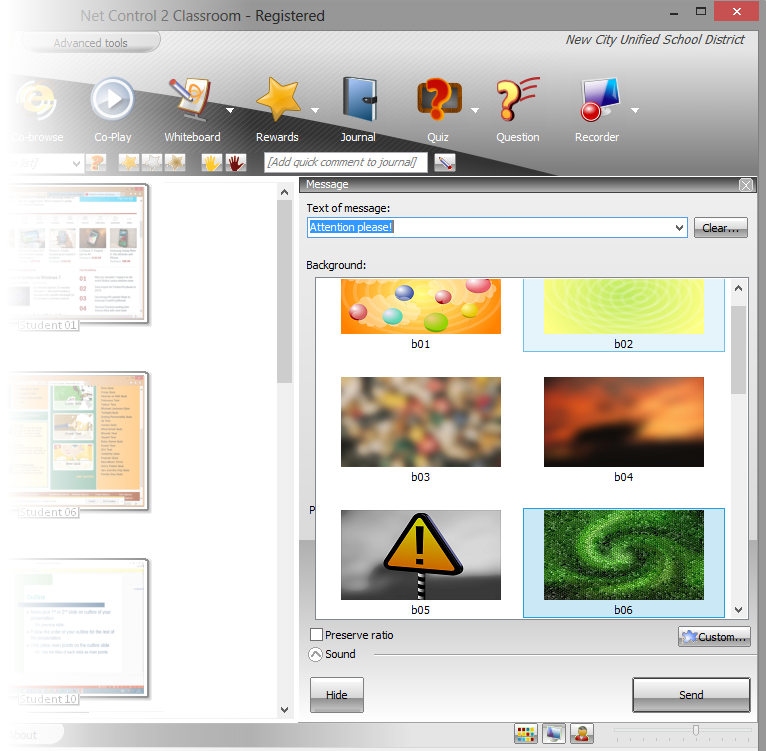Click the dark red hand icon
This screenshot has height=751, width=766.
pos(235,162)
